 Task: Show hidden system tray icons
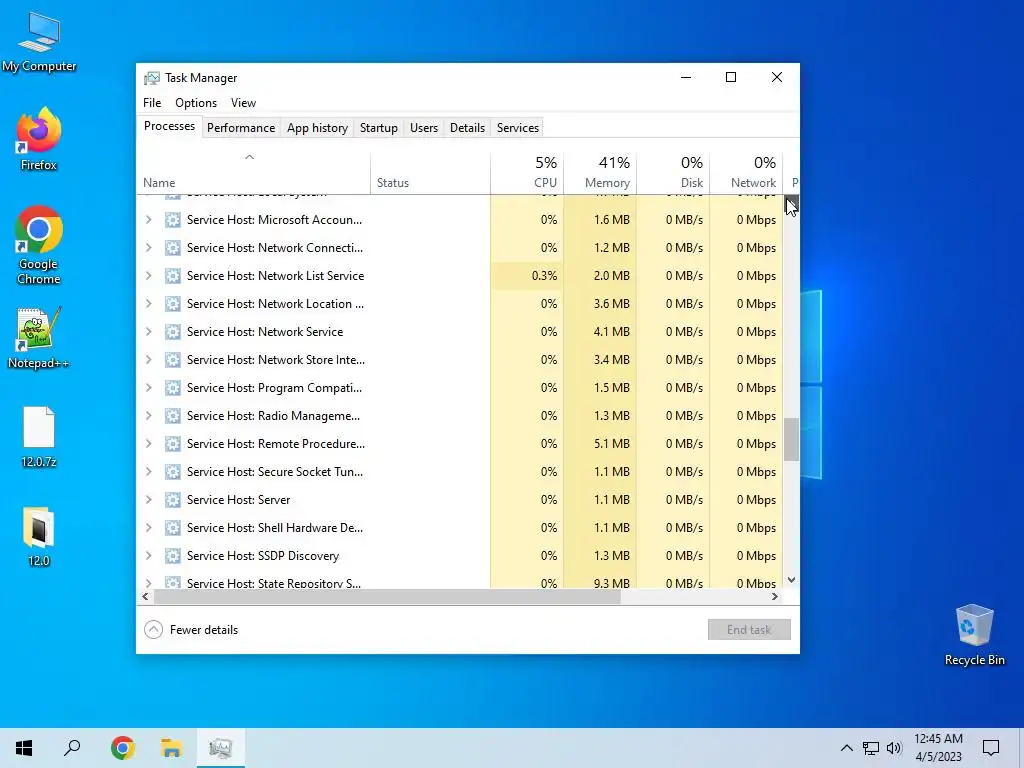click(x=846, y=748)
